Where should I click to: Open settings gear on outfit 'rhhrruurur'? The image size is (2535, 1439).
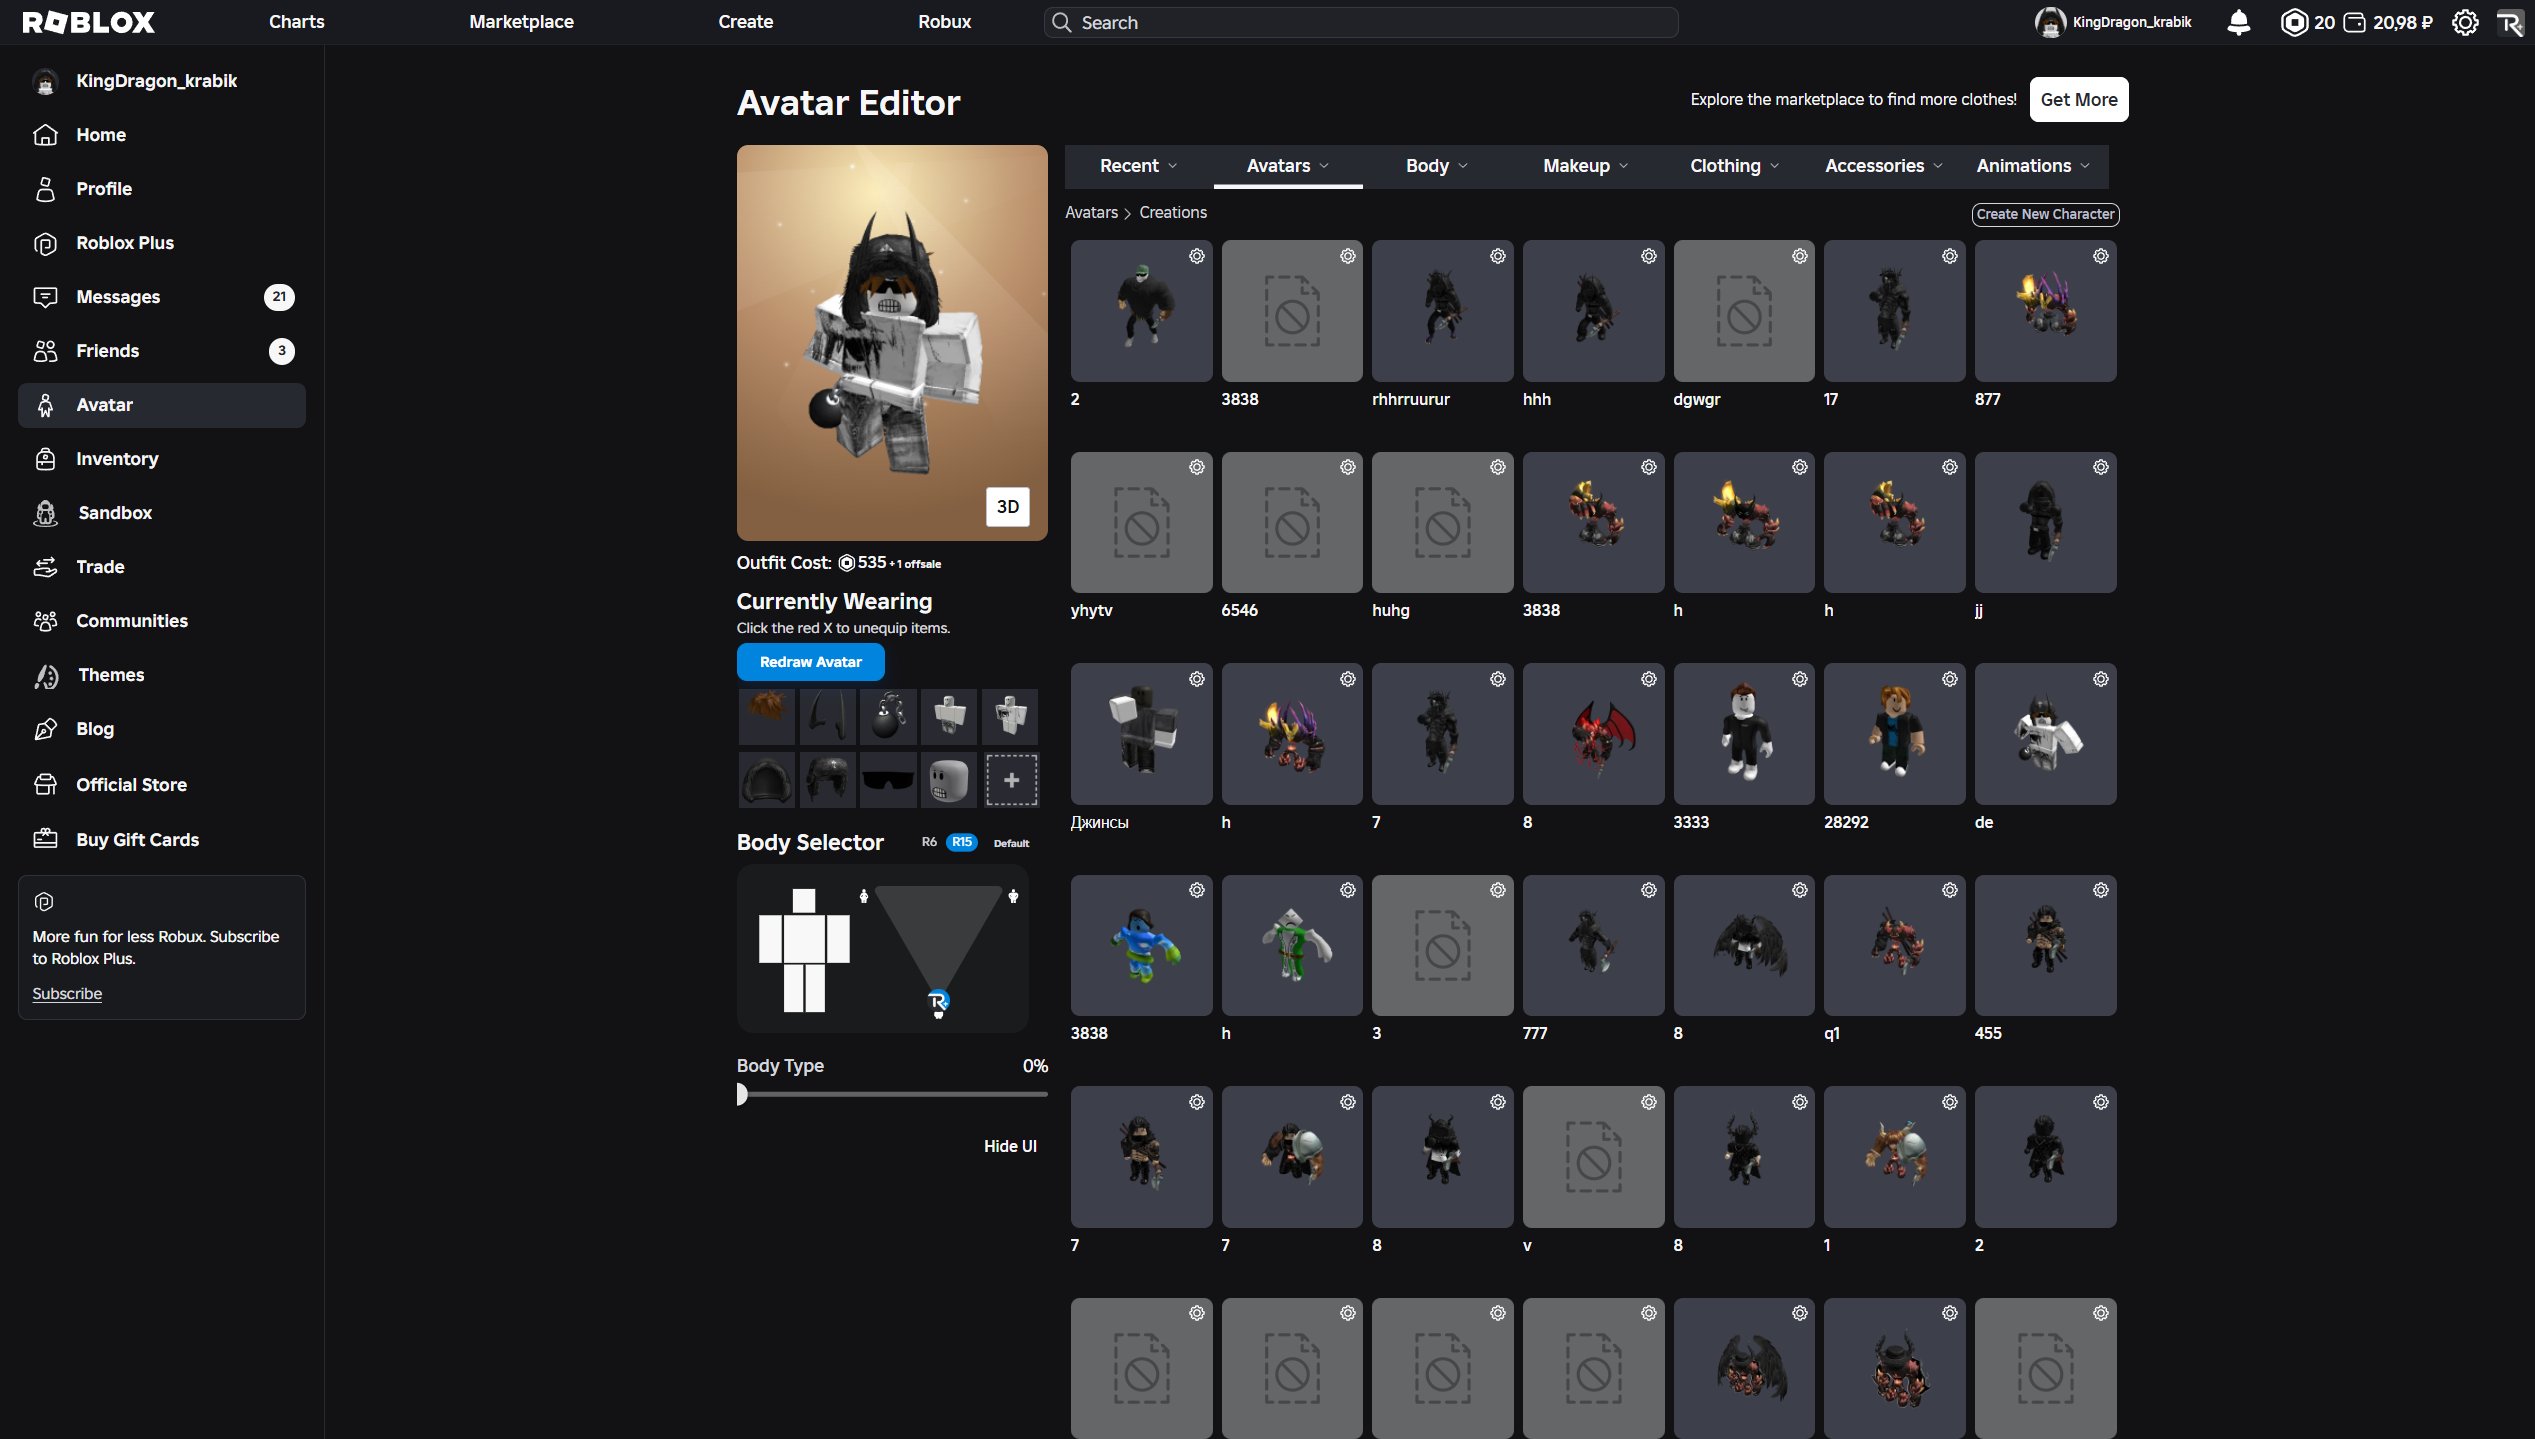pos(1497,256)
